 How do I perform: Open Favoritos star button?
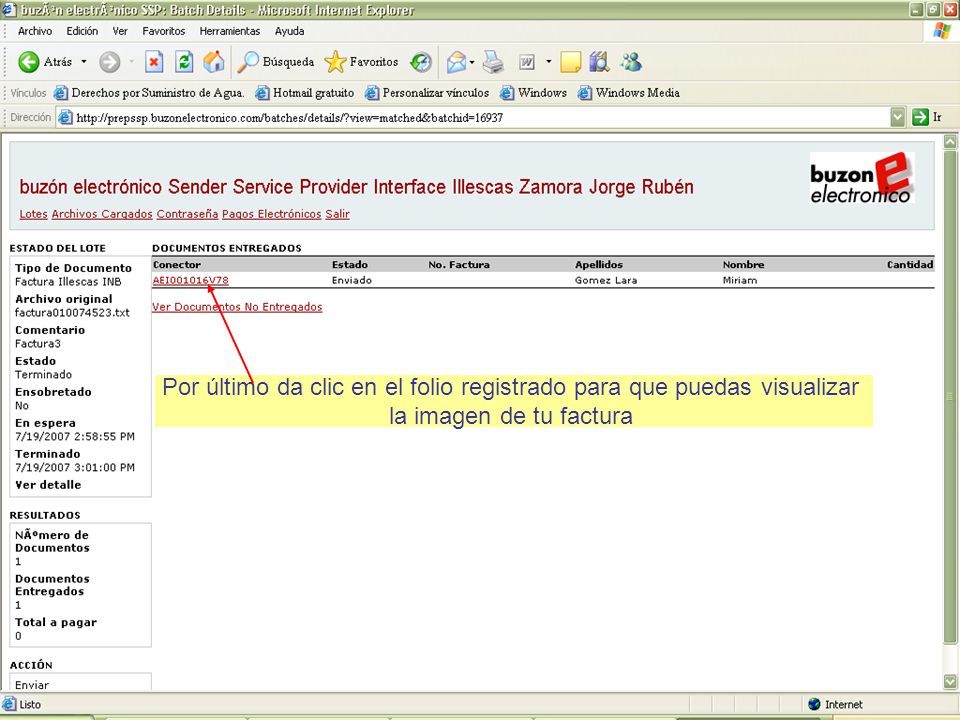pos(335,62)
